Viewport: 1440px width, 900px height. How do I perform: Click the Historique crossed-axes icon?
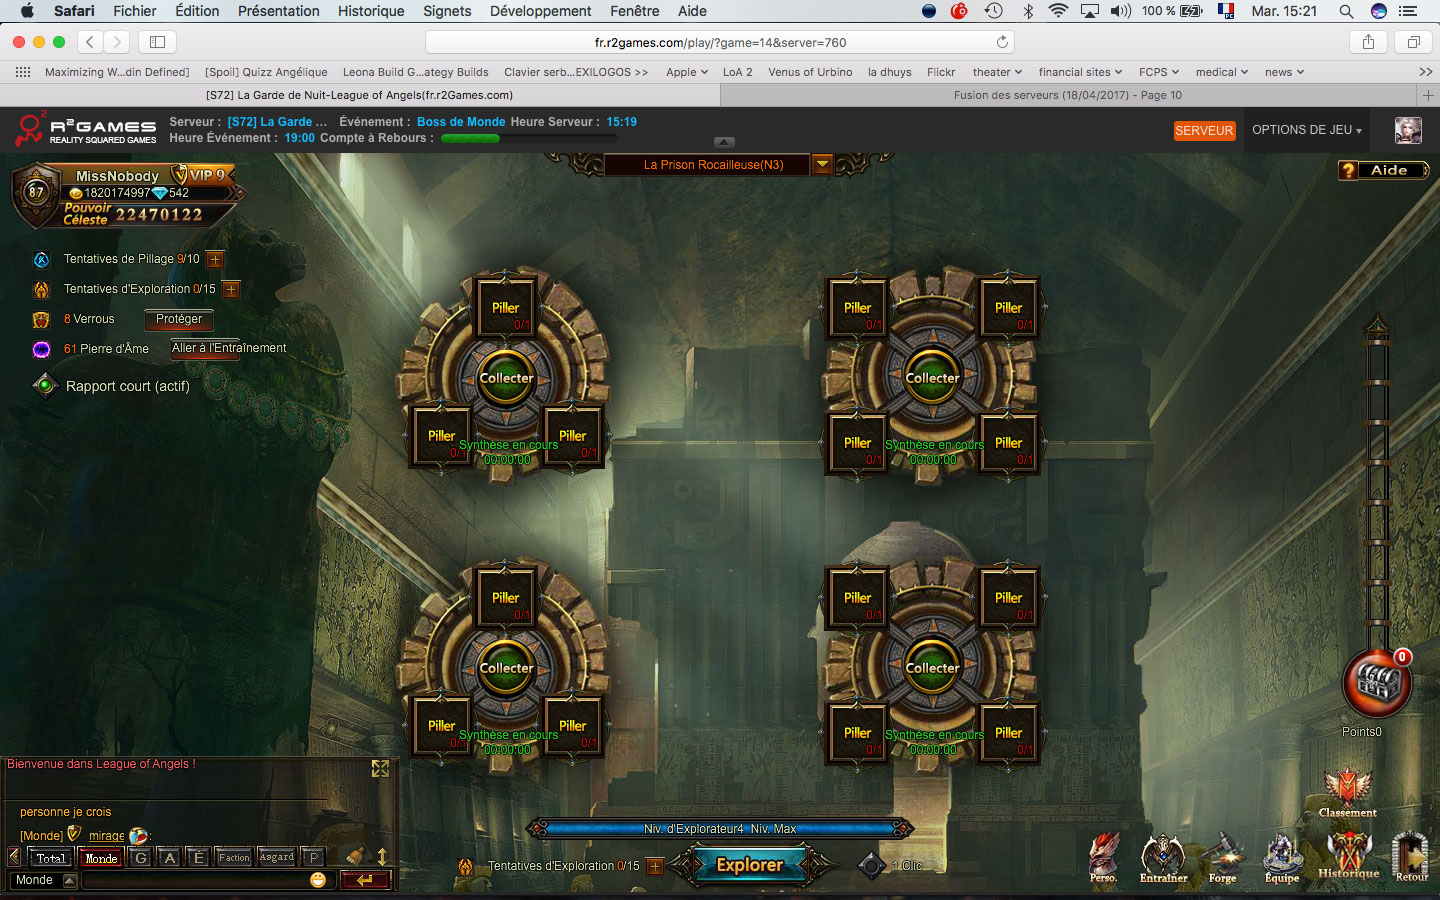point(1348,853)
